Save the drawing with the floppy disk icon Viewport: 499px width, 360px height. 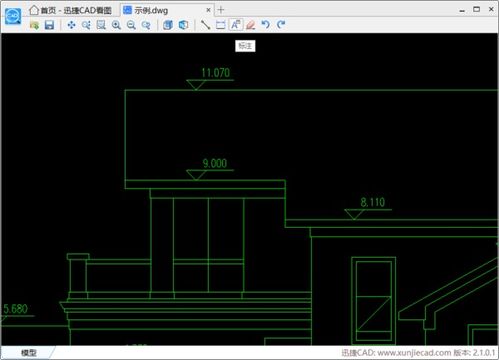(x=49, y=25)
